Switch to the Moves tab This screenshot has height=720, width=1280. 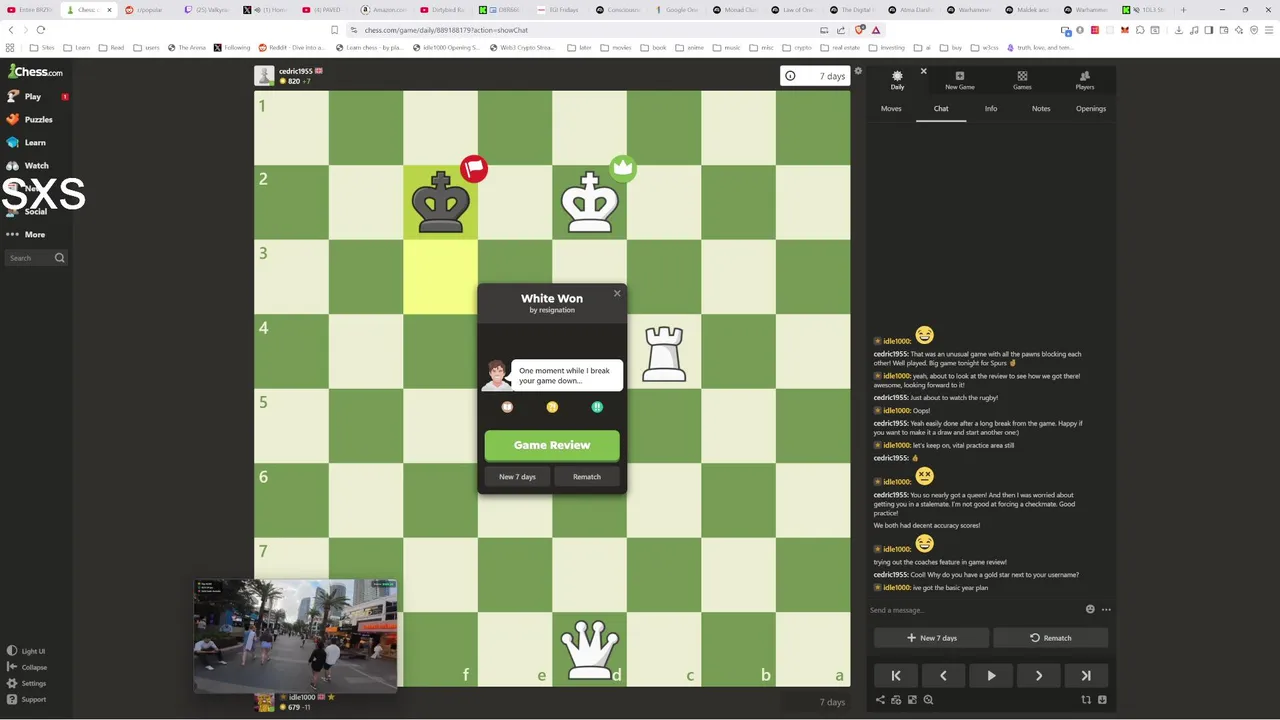point(891,108)
